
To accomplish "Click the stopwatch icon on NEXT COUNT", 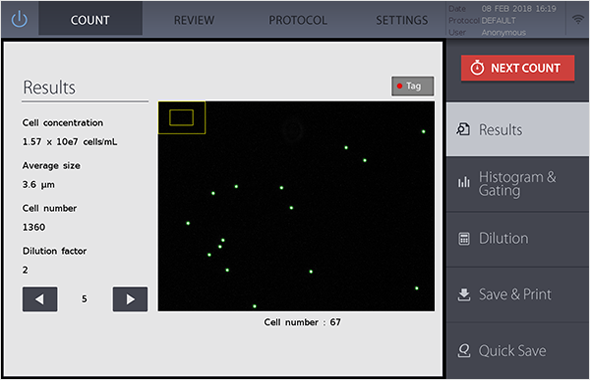I will tap(477, 68).
